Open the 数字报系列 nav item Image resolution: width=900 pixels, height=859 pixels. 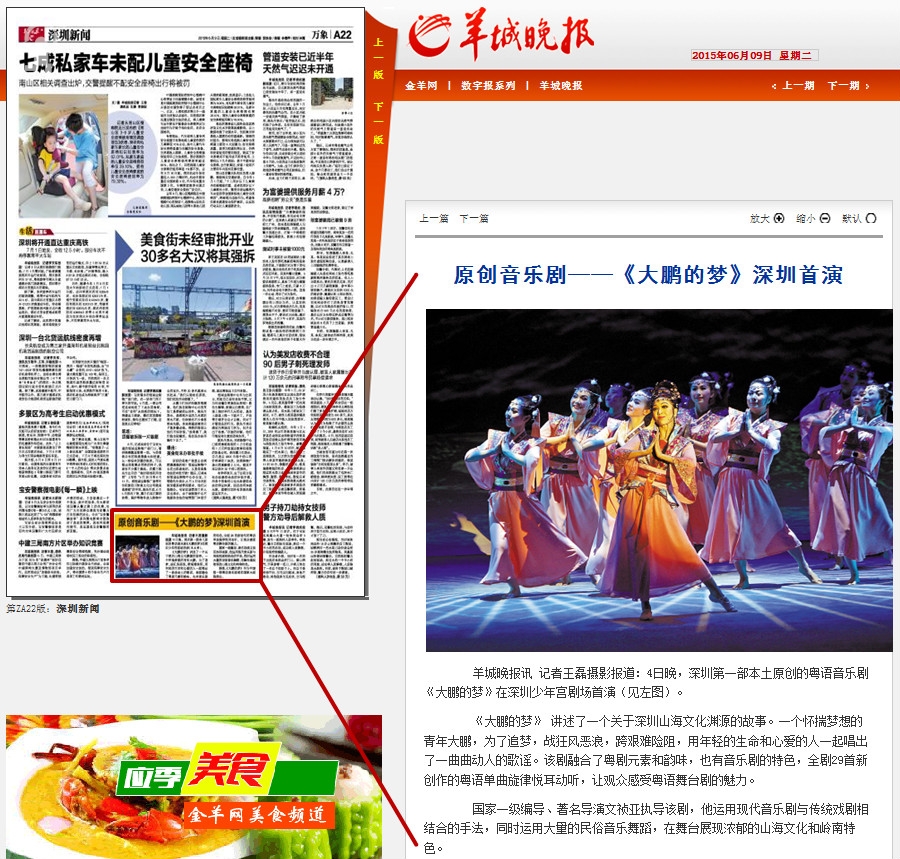point(488,86)
